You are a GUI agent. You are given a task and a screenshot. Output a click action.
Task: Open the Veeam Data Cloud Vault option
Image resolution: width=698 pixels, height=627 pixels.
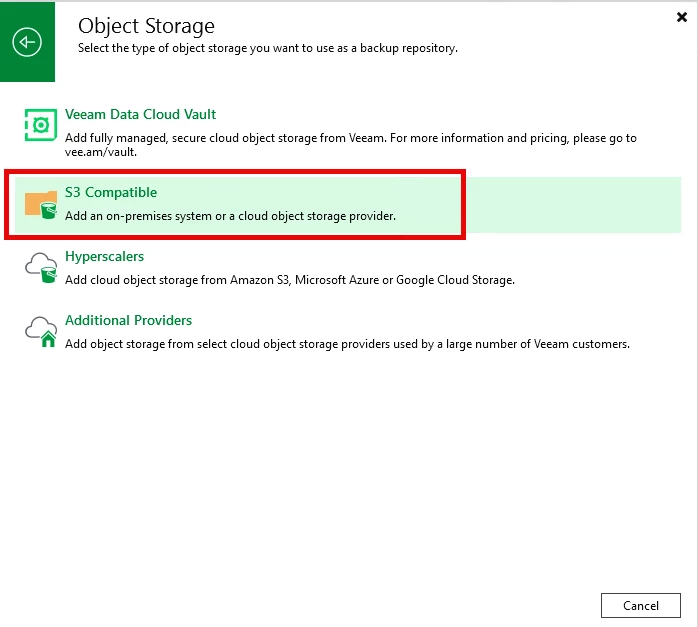[x=140, y=114]
